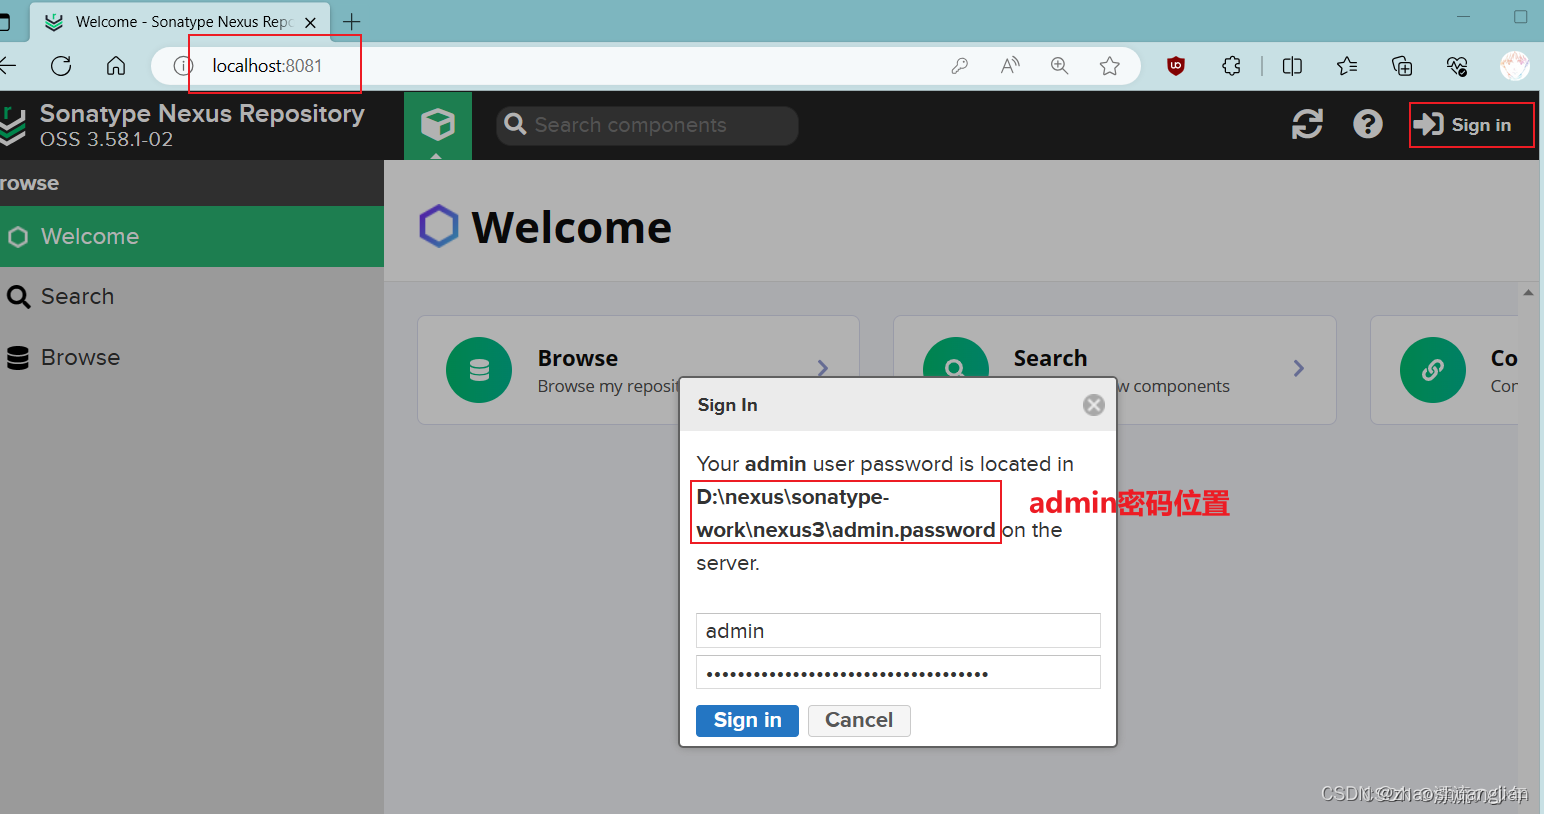The height and width of the screenshot is (814, 1544).
Task: Click the Nexus refresh icon in header
Action: click(x=1307, y=125)
